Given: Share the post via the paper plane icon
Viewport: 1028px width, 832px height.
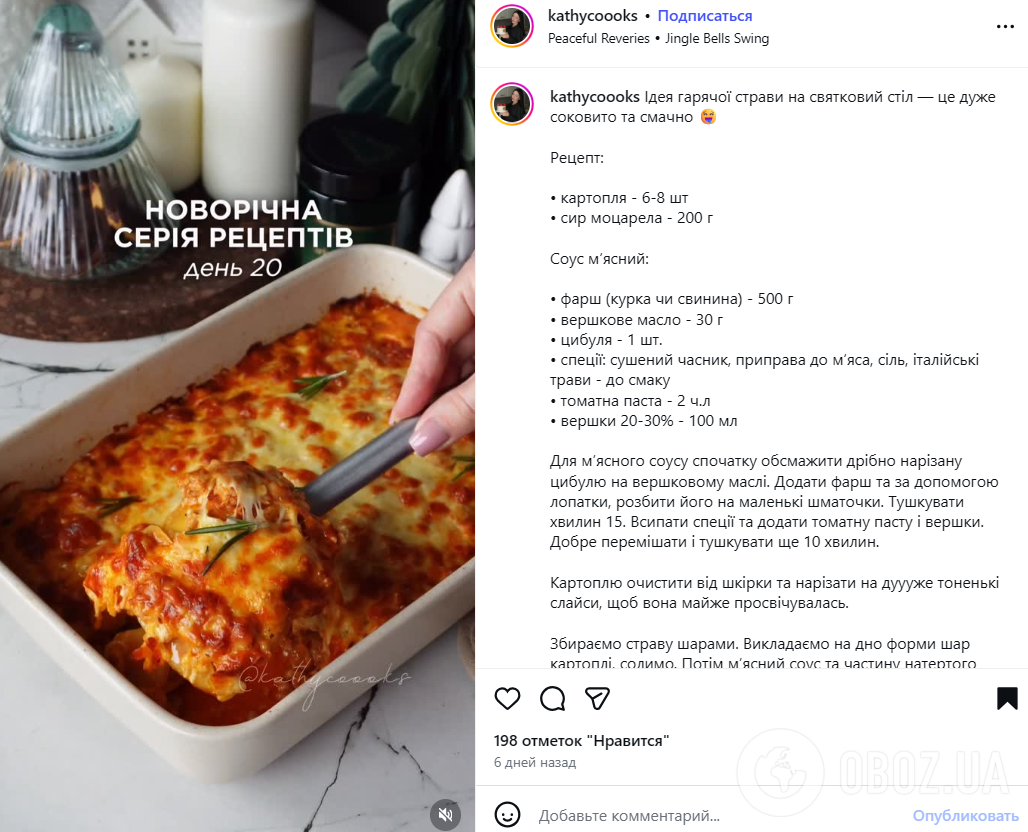Looking at the screenshot, I should pos(597,700).
